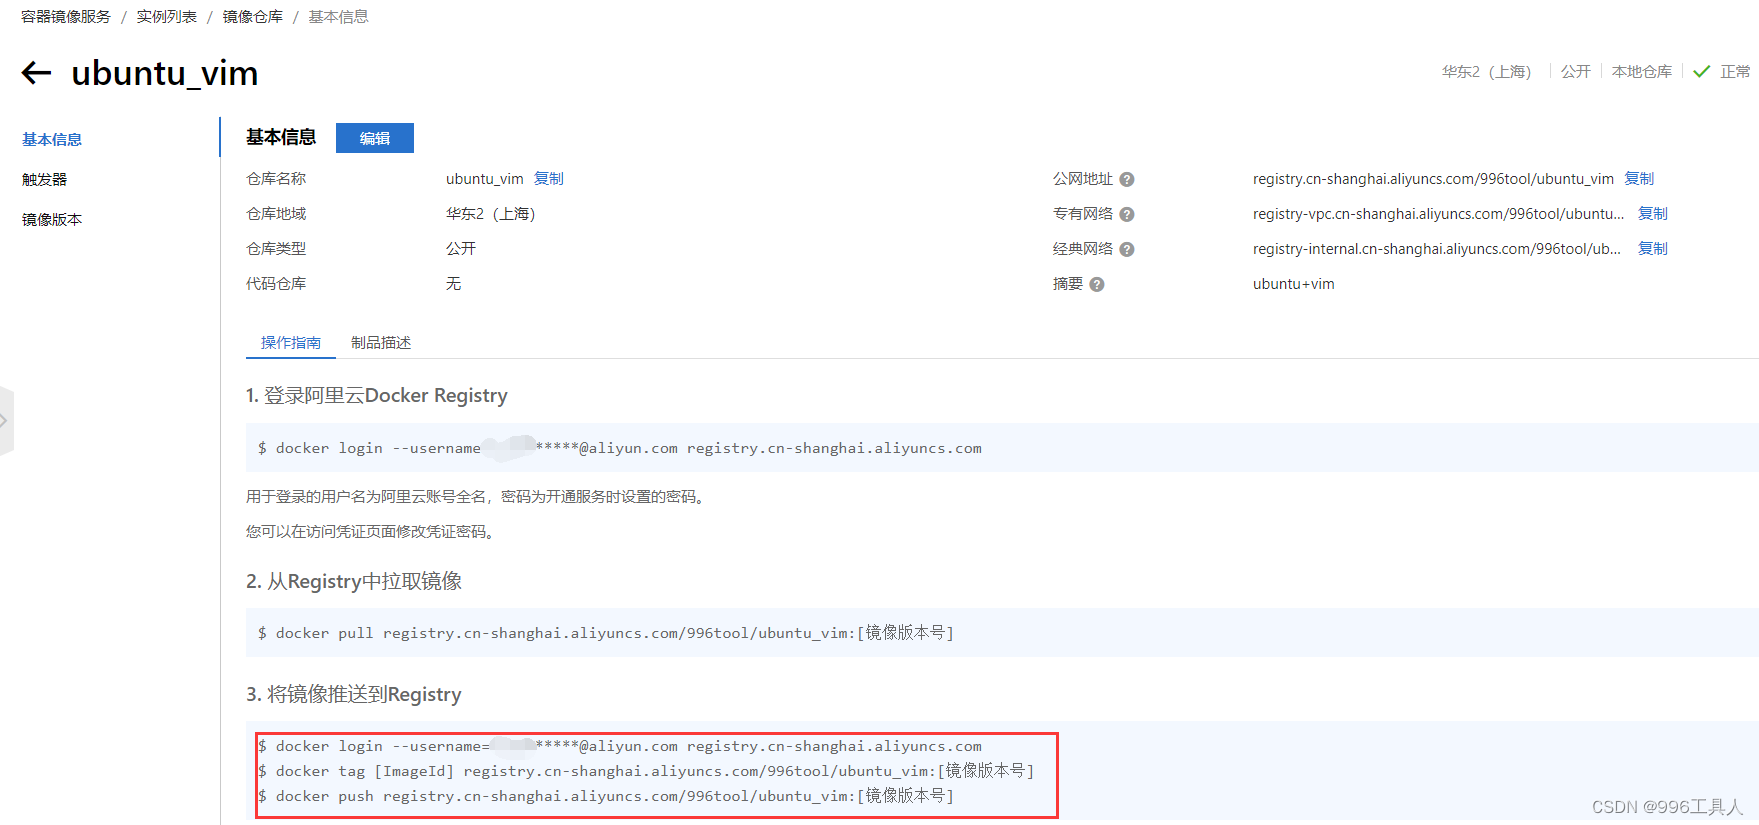Click the 访问凭证 password hint sentence
1759x825 pixels.
[x=372, y=532]
